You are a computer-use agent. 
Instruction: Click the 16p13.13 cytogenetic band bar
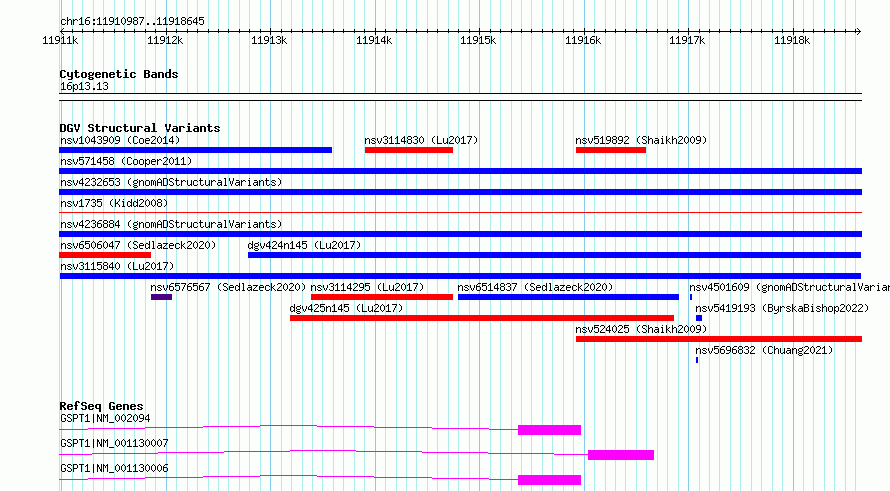coord(460,97)
